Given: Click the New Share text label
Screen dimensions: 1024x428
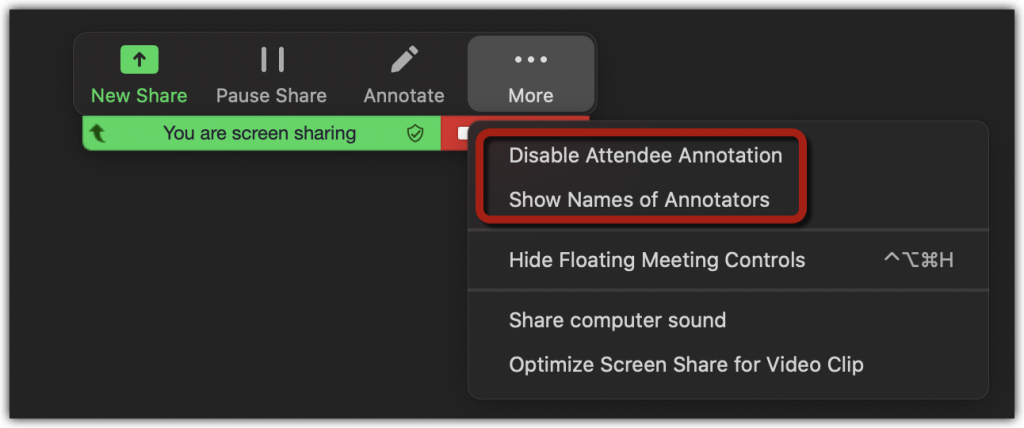Looking at the screenshot, I should [x=139, y=95].
